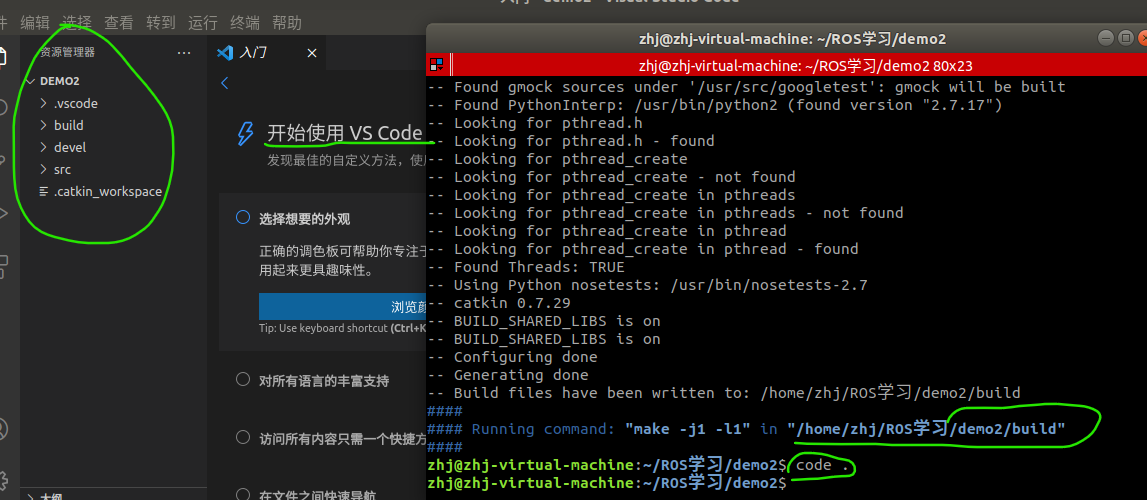Open the 编辑 menu
The width and height of the screenshot is (1147, 500).
click(35, 23)
